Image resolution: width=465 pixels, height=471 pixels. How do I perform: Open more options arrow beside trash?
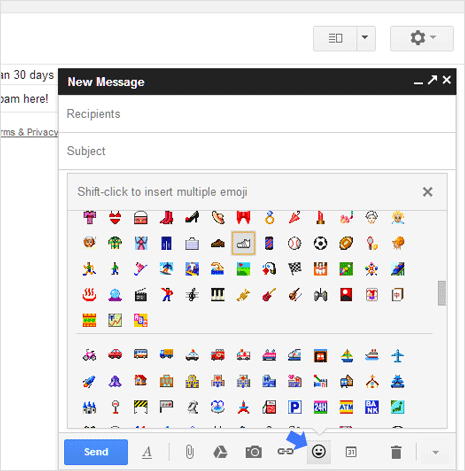pyautogui.click(x=435, y=452)
